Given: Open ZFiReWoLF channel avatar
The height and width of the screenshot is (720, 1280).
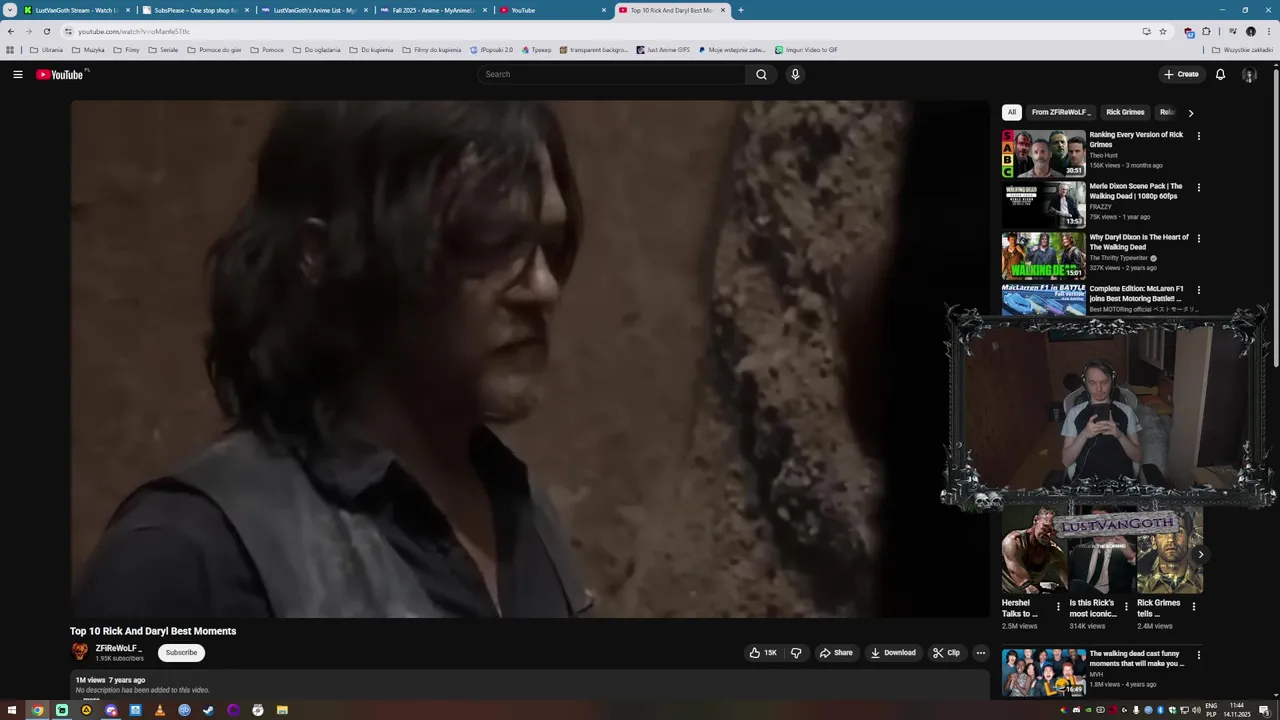Looking at the screenshot, I should pos(80,652).
